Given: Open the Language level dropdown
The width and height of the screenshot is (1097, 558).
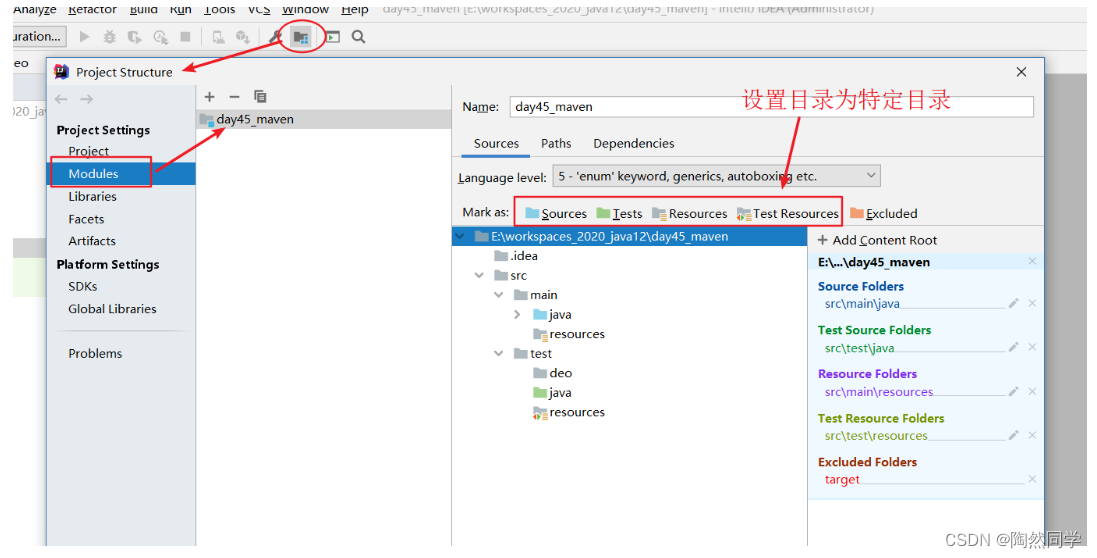Looking at the screenshot, I should (716, 176).
